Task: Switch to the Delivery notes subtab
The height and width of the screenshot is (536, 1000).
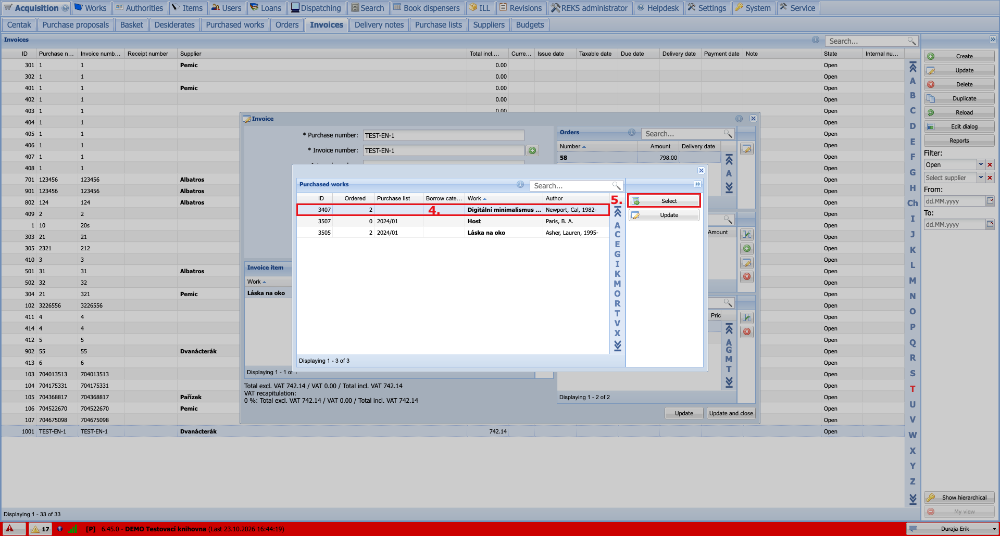Action: (379, 25)
